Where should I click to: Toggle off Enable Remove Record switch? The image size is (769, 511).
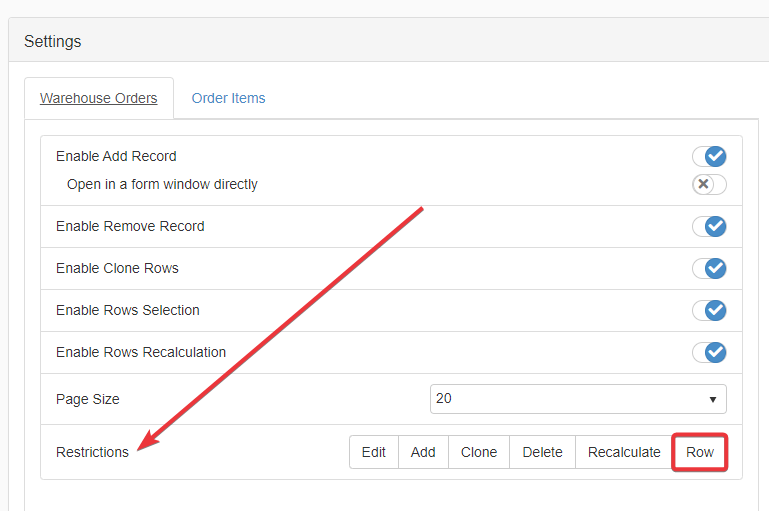click(709, 227)
